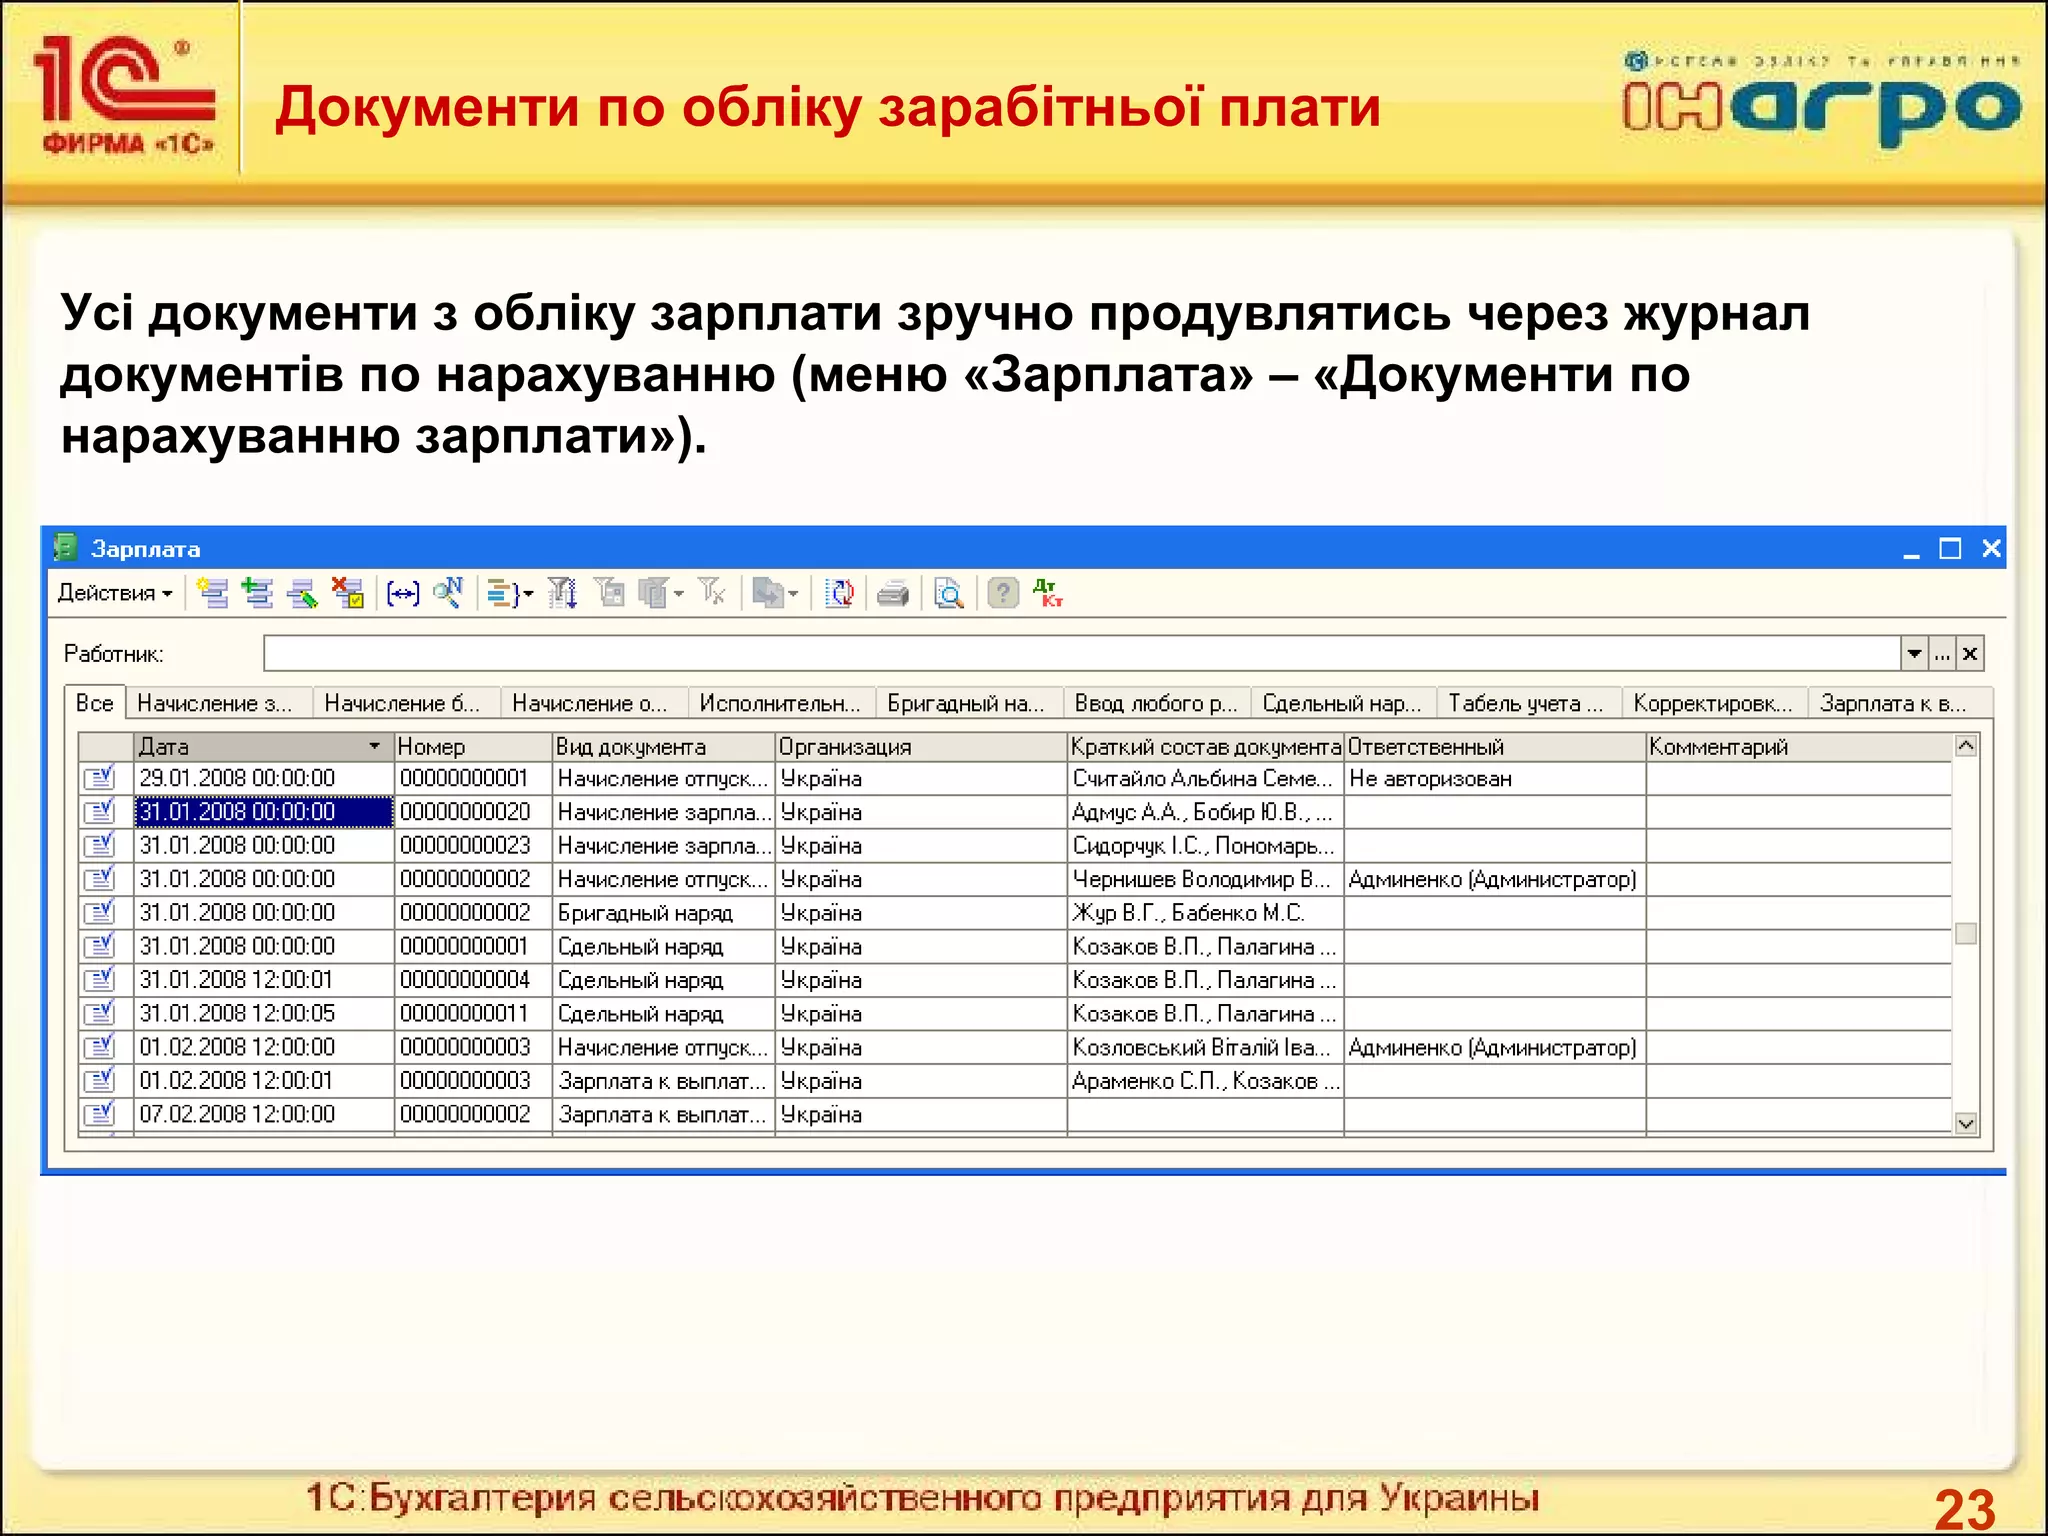The height and width of the screenshot is (1536, 2048).
Task: Open the Действия menu
Action: tap(115, 593)
